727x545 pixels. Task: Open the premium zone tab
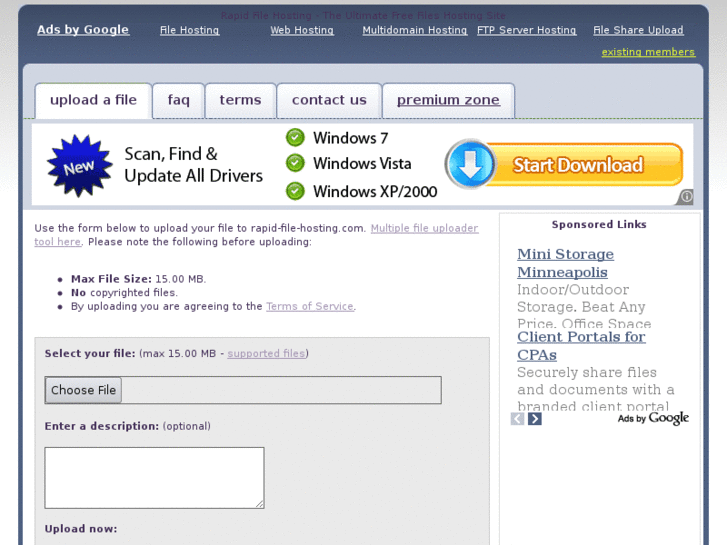pos(448,100)
